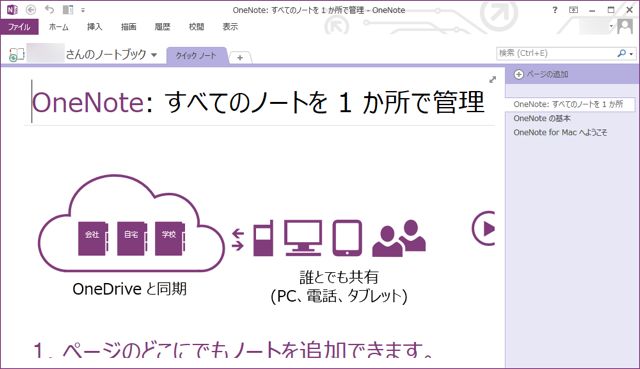Screen dimensions: 640x369
Task: Click the notebook sync icon beside notebook name
Action: (x=17, y=54)
